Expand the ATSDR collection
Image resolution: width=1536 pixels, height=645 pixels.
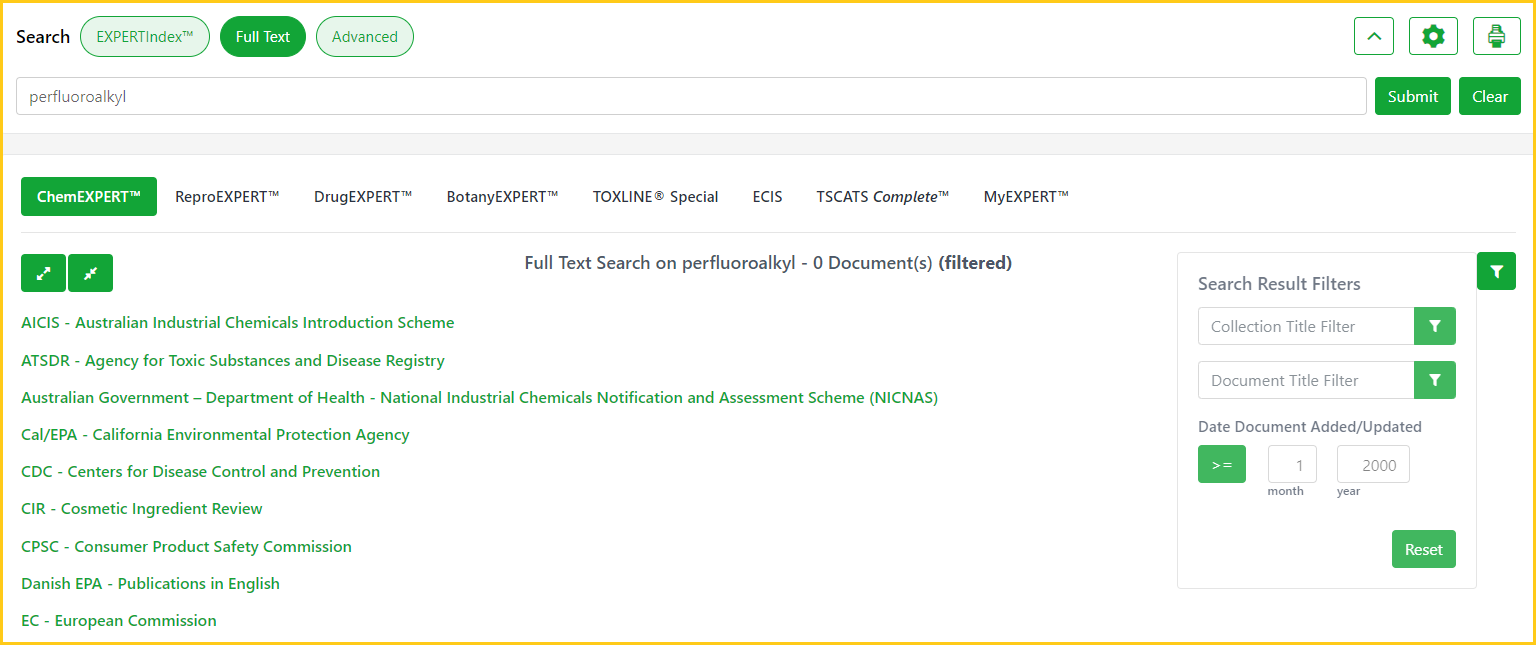coord(232,360)
